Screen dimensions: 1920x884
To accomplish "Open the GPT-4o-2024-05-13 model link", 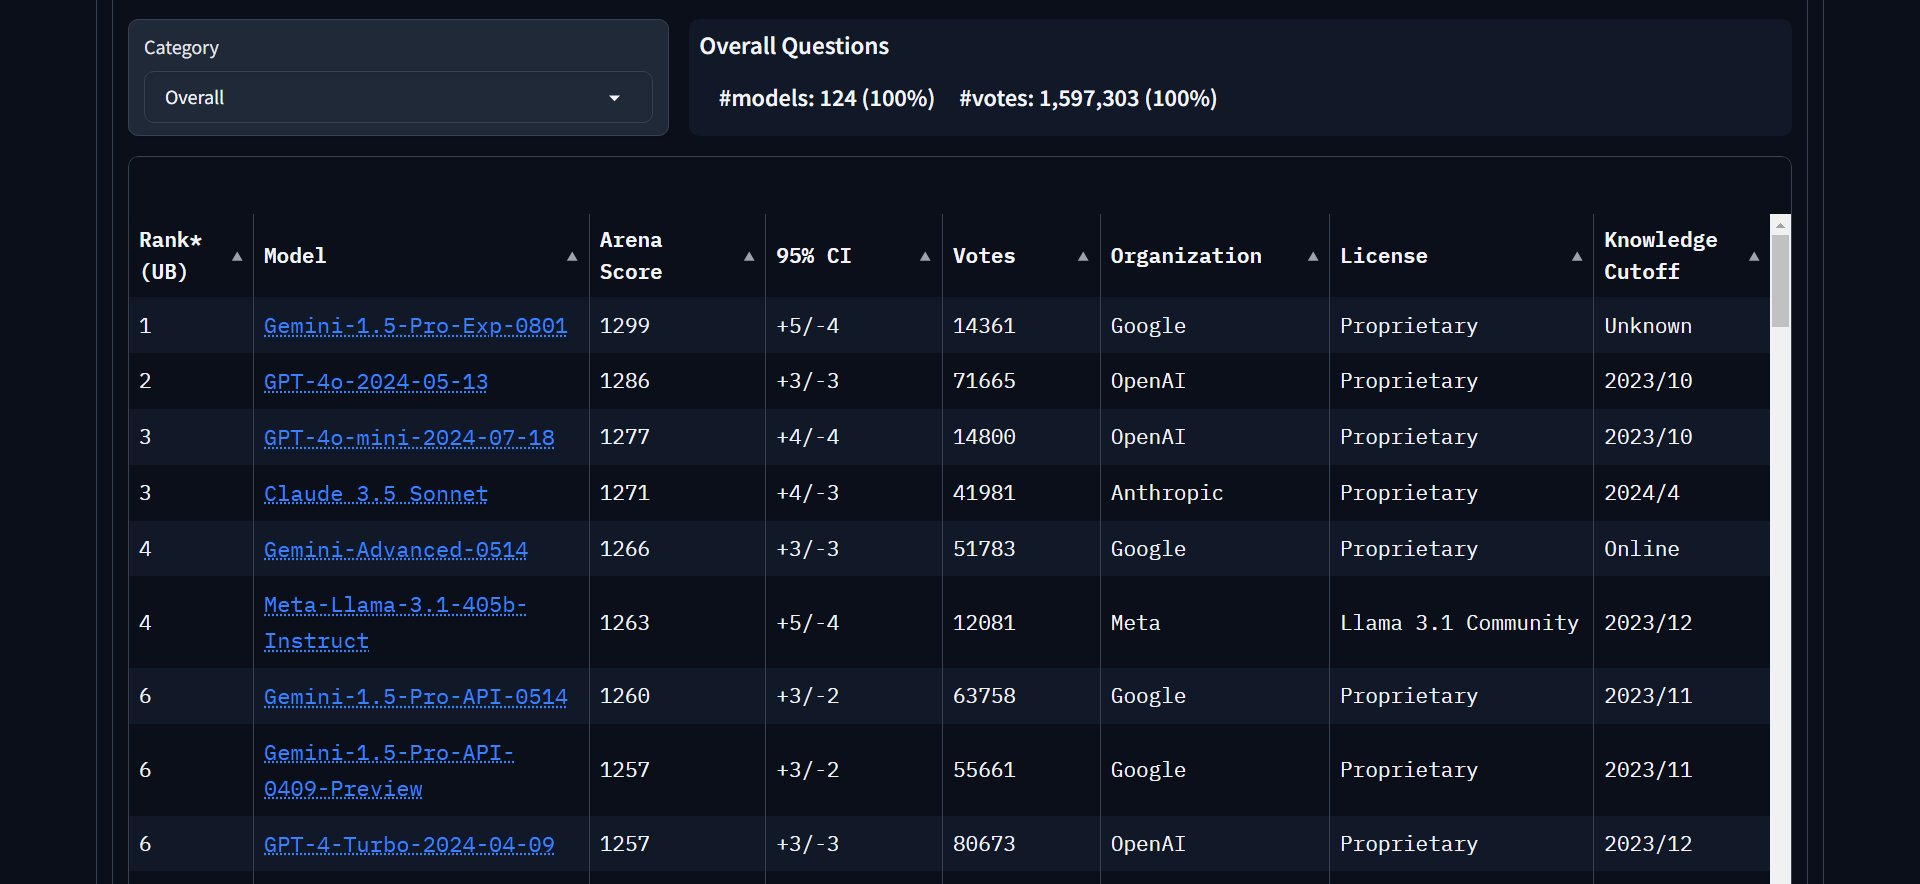I will pos(376,382).
